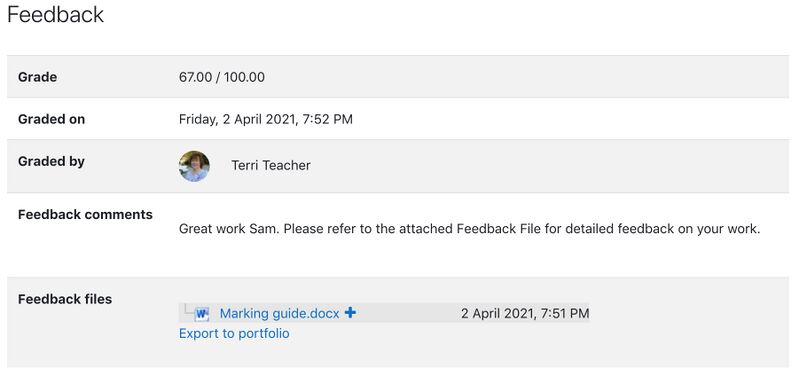Click the Export to portfolio link
Image resolution: width=799 pixels, height=376 pixels.
point(234,334)
